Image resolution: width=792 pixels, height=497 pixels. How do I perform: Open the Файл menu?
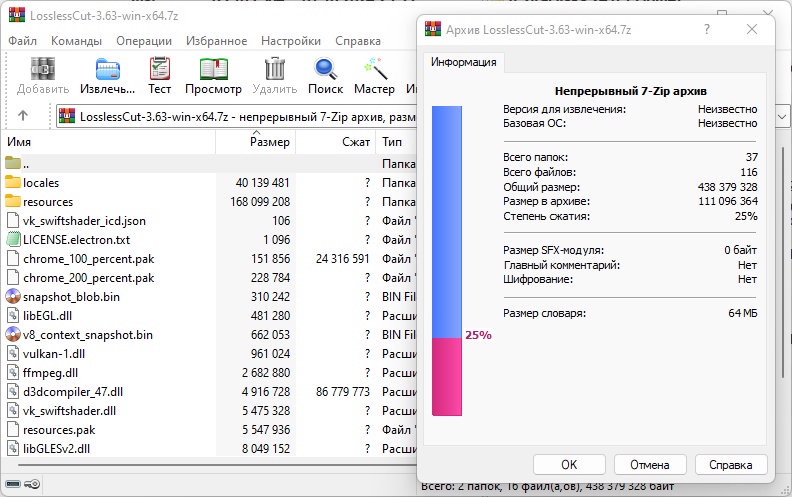(x=23, y=41)
